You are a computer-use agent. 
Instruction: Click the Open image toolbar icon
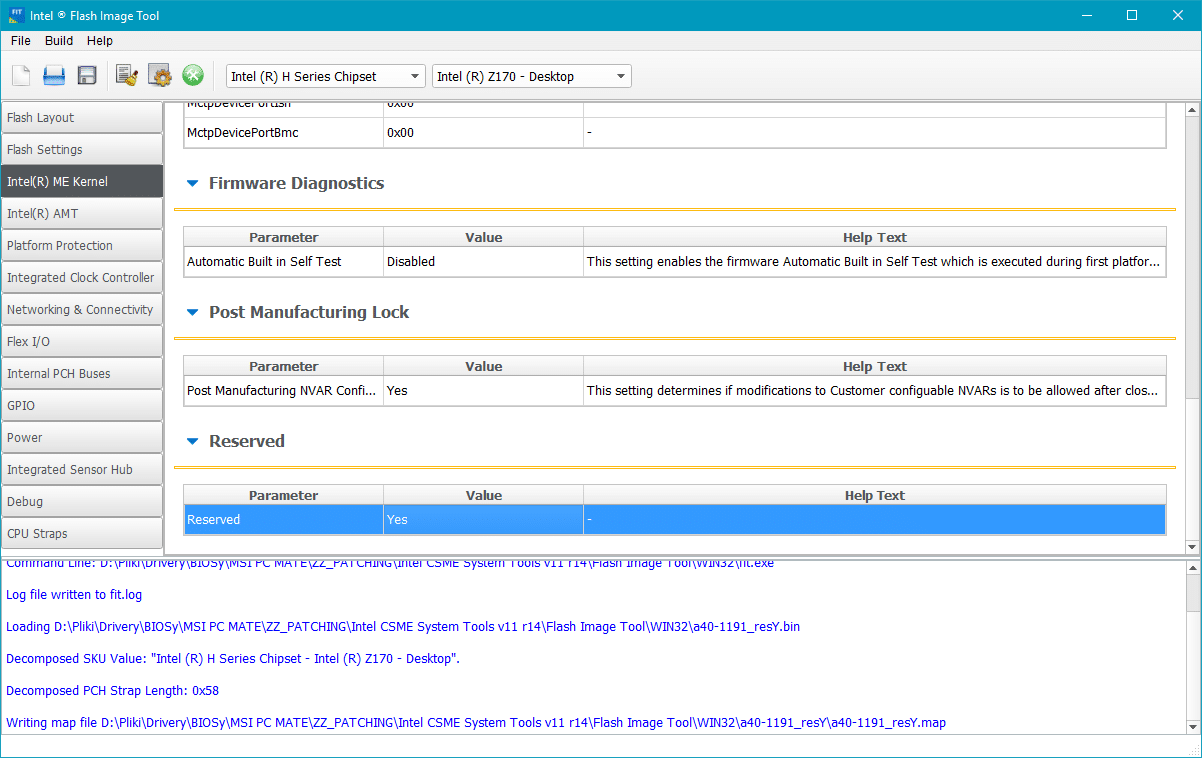[x=54, y=76]
